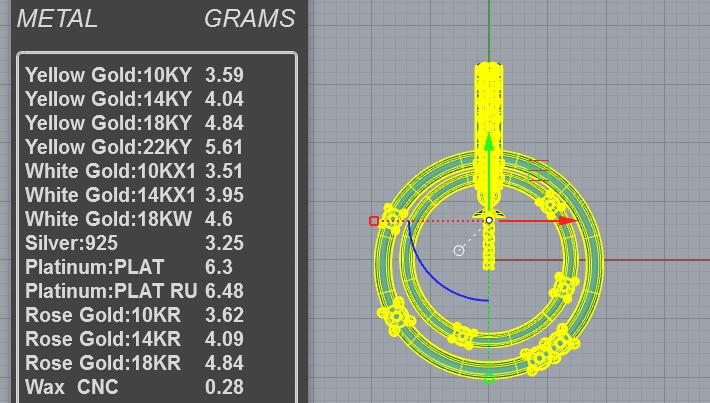The width and height of the screenshot is (710, 403).
Task: Click the gumball origin white circle
Action: point(489,221)
